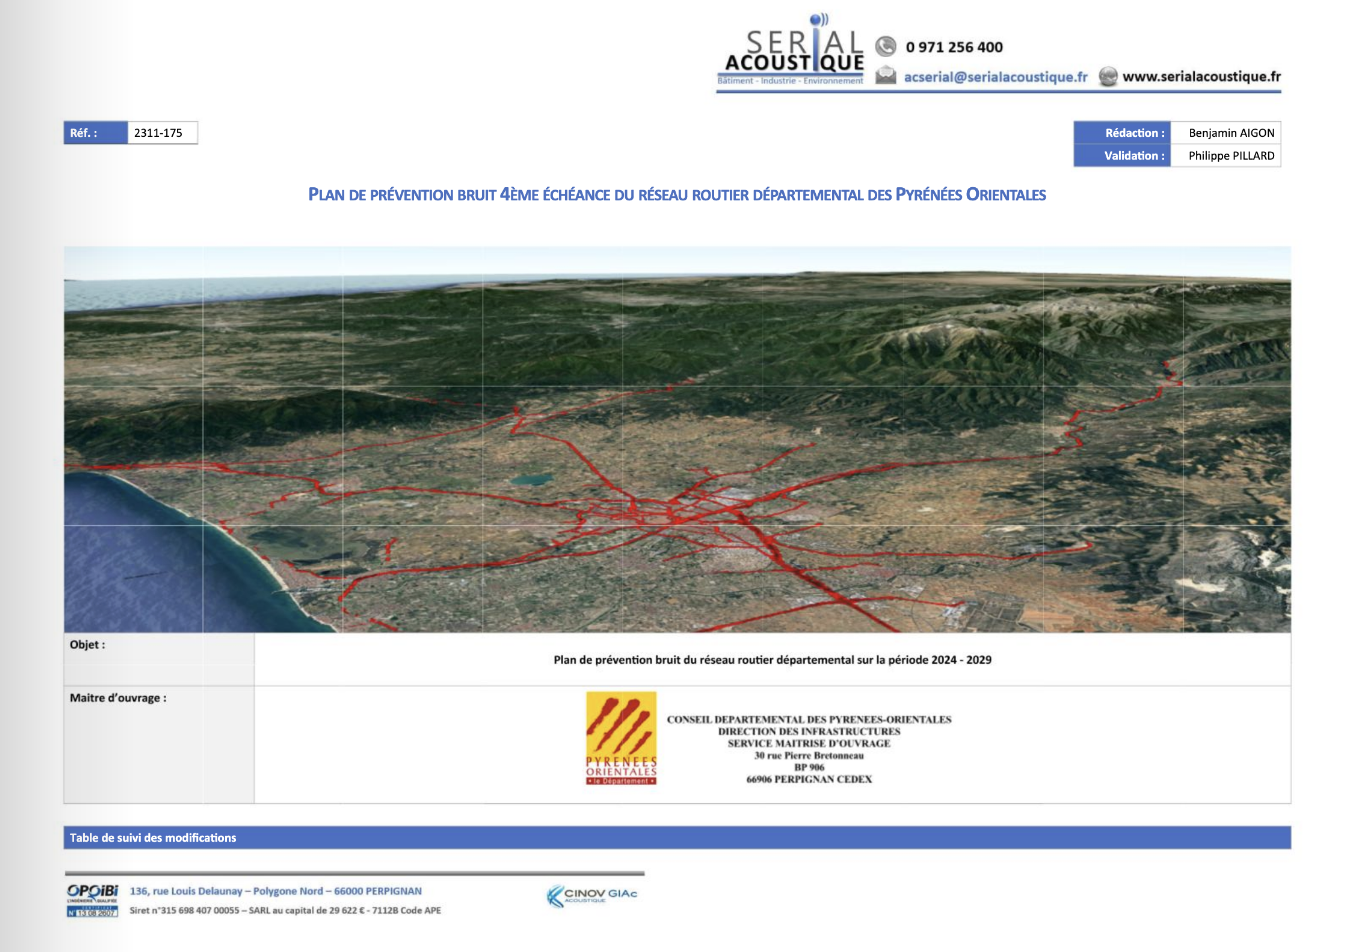Select the author name Benjamin AIGON
The width and height of the screenshot is (1352, 952).
click(1232, 133)
